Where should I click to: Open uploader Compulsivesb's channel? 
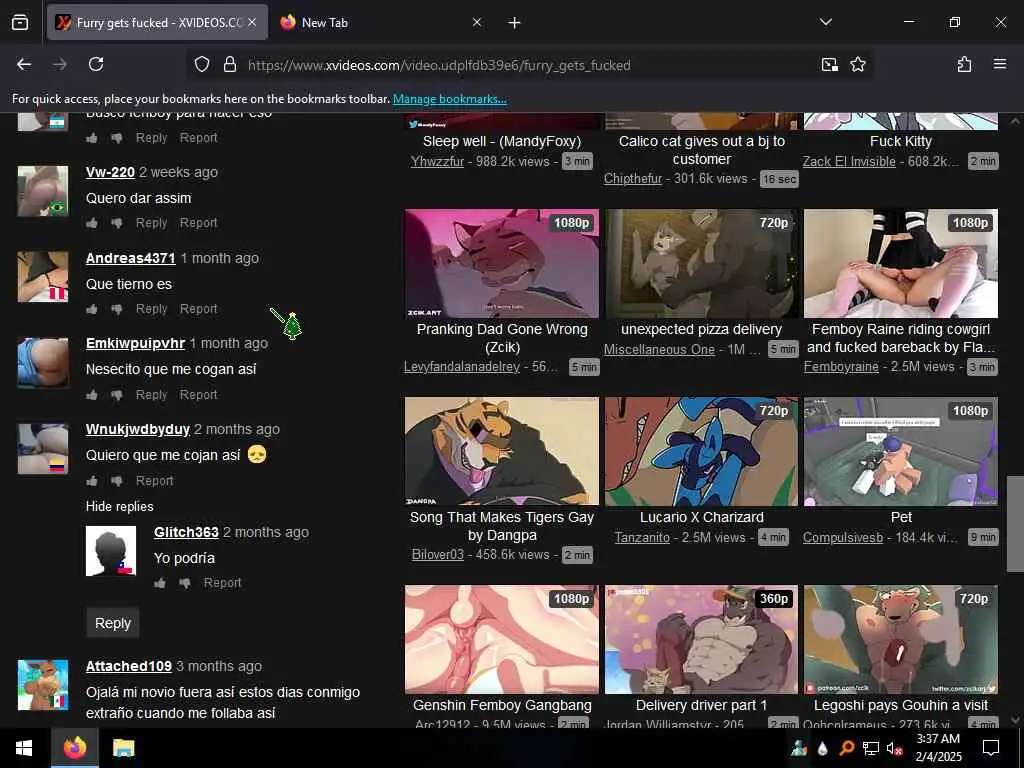pos(842,537)
